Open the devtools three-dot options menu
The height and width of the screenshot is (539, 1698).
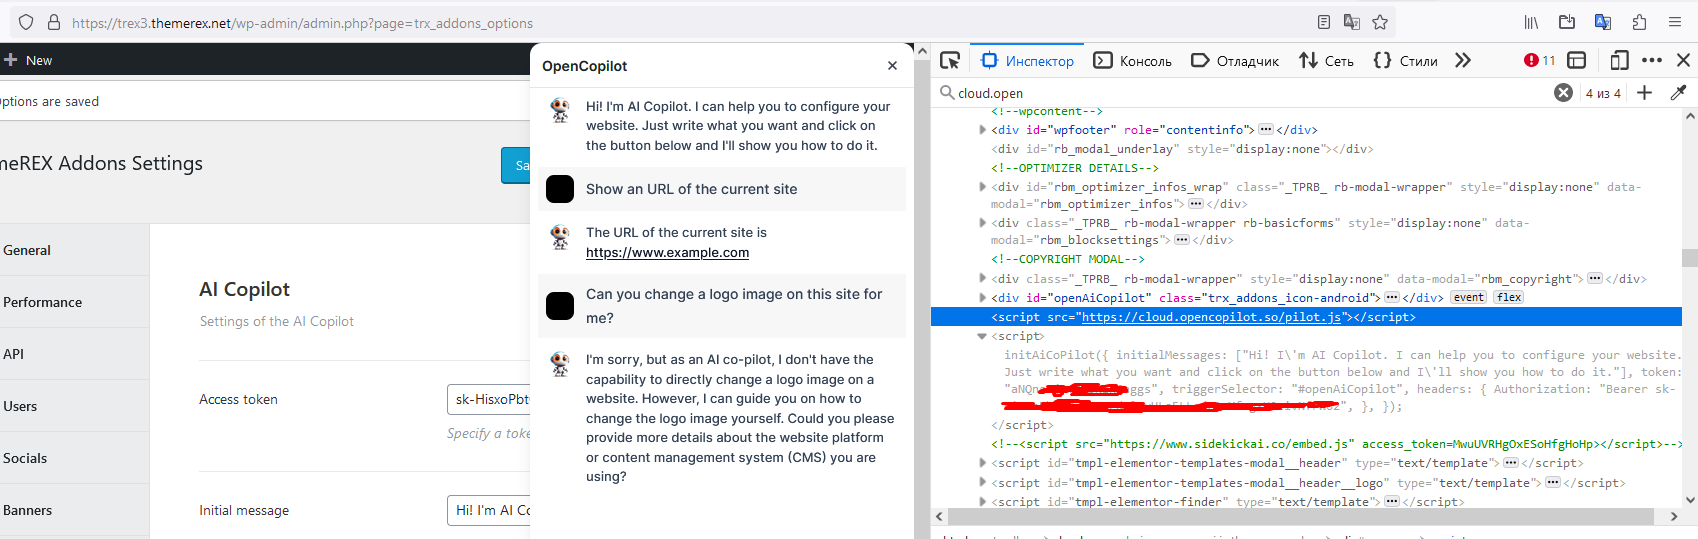click(x=1652, y=60)
